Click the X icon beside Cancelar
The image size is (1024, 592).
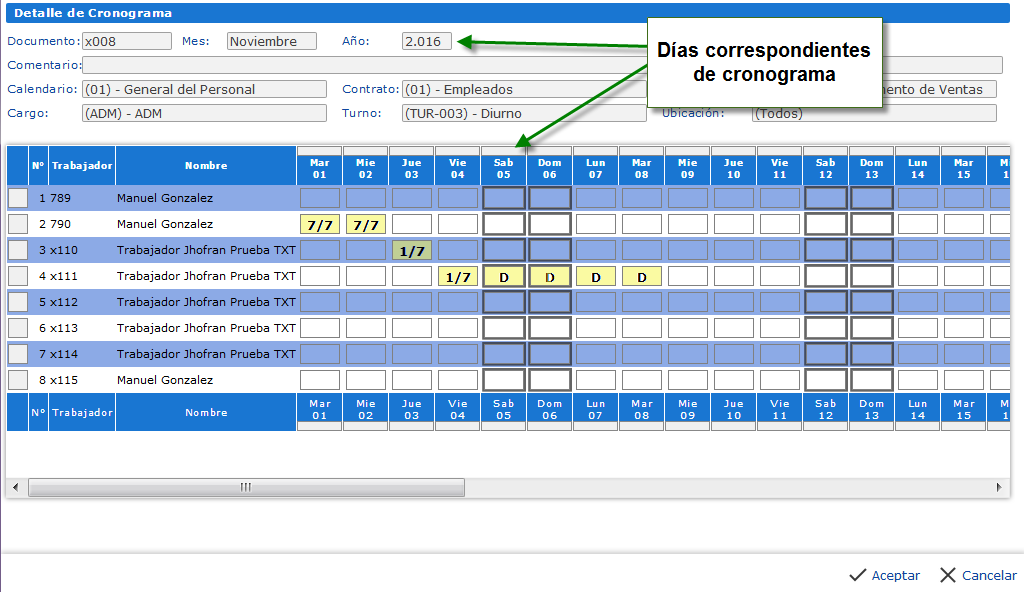(x=948, y=575)
